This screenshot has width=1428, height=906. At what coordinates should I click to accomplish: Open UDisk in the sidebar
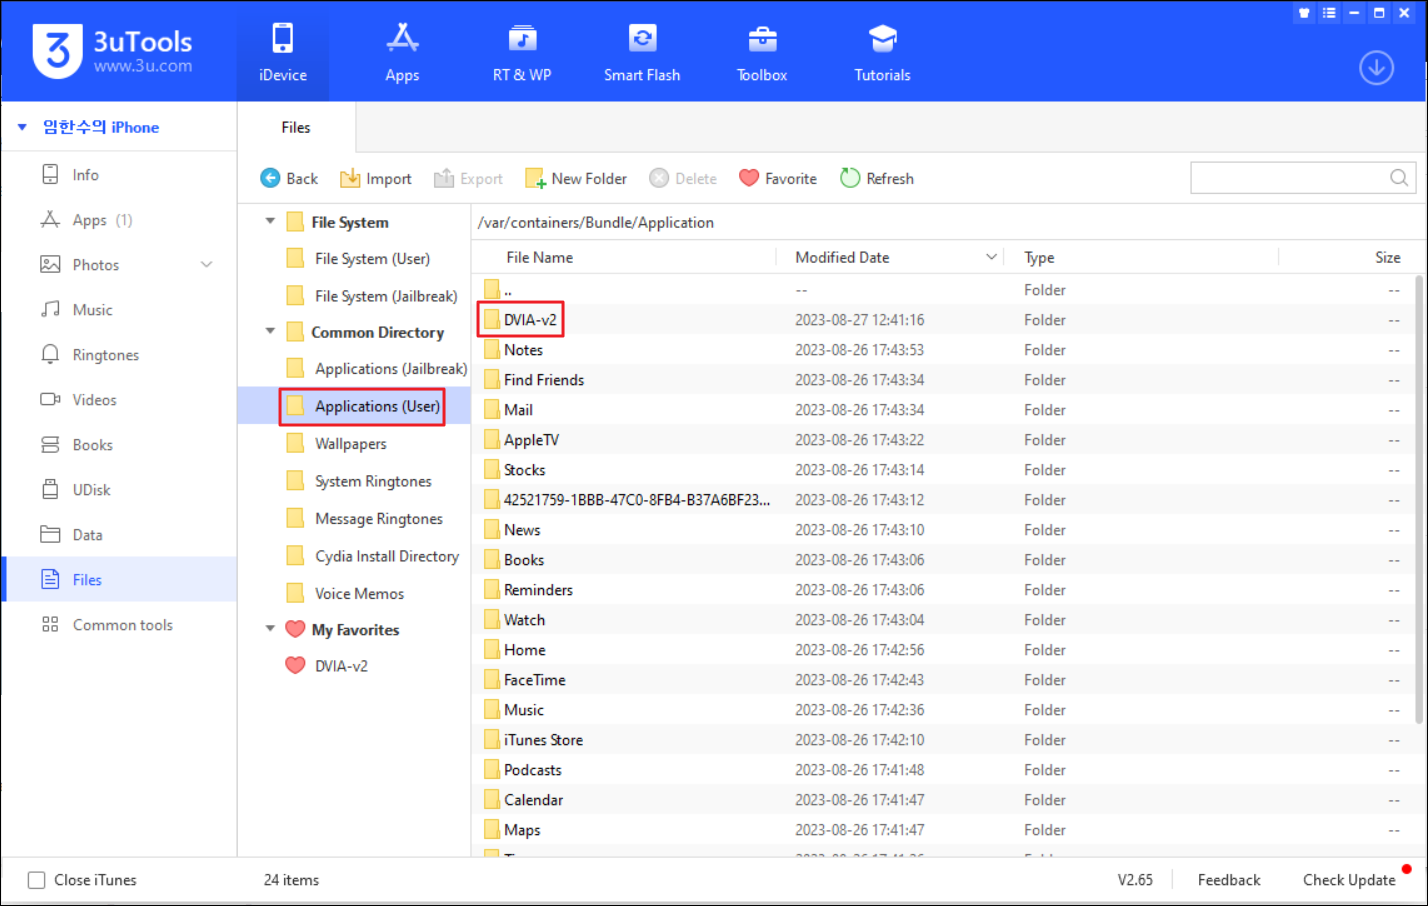click(119, 489)
